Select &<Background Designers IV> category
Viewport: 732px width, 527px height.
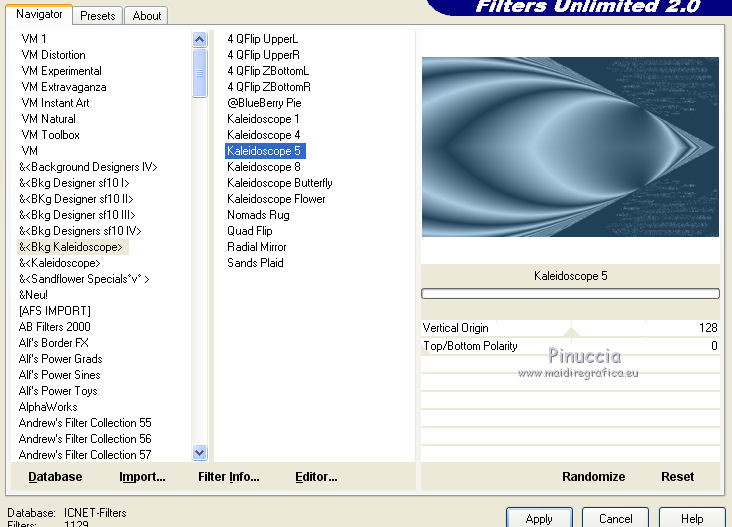[x=88, y=167]
